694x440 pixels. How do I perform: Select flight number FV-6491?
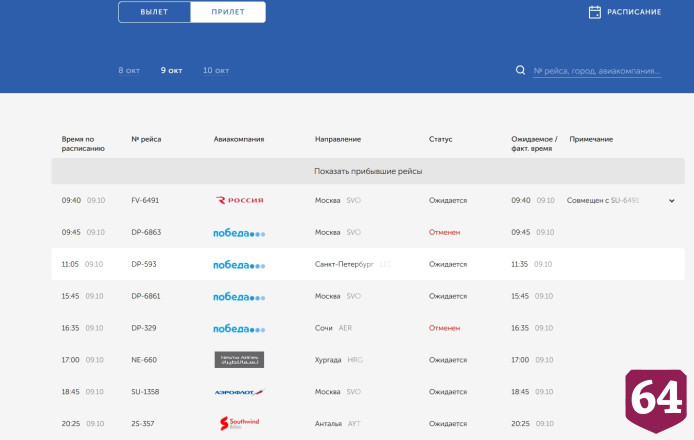[145, 200]
